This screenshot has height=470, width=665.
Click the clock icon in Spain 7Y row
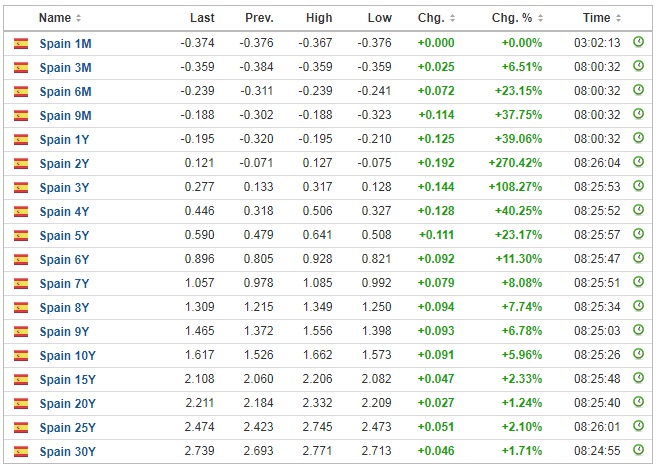point(638,282)
